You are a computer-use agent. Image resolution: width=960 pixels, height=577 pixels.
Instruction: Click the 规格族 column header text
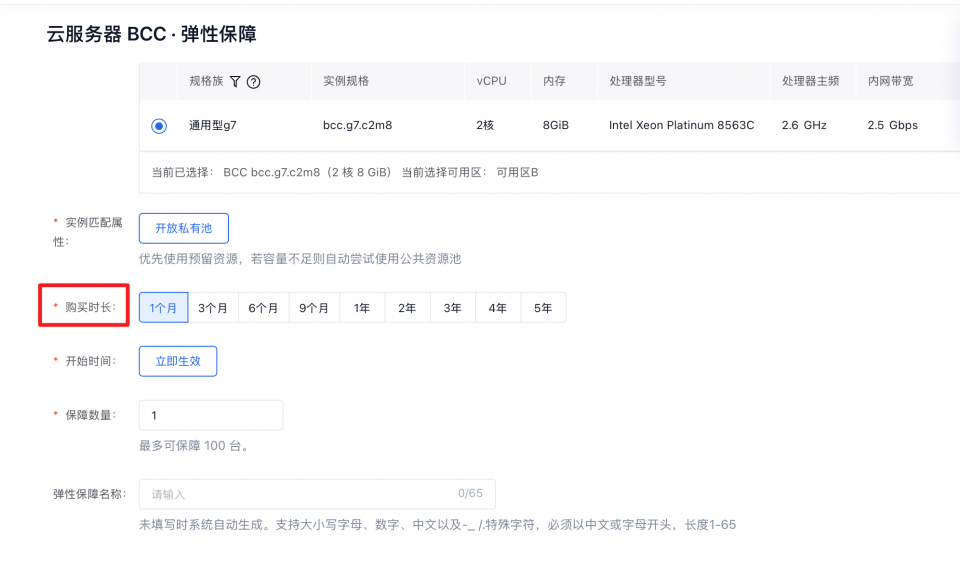click(206, 81)
